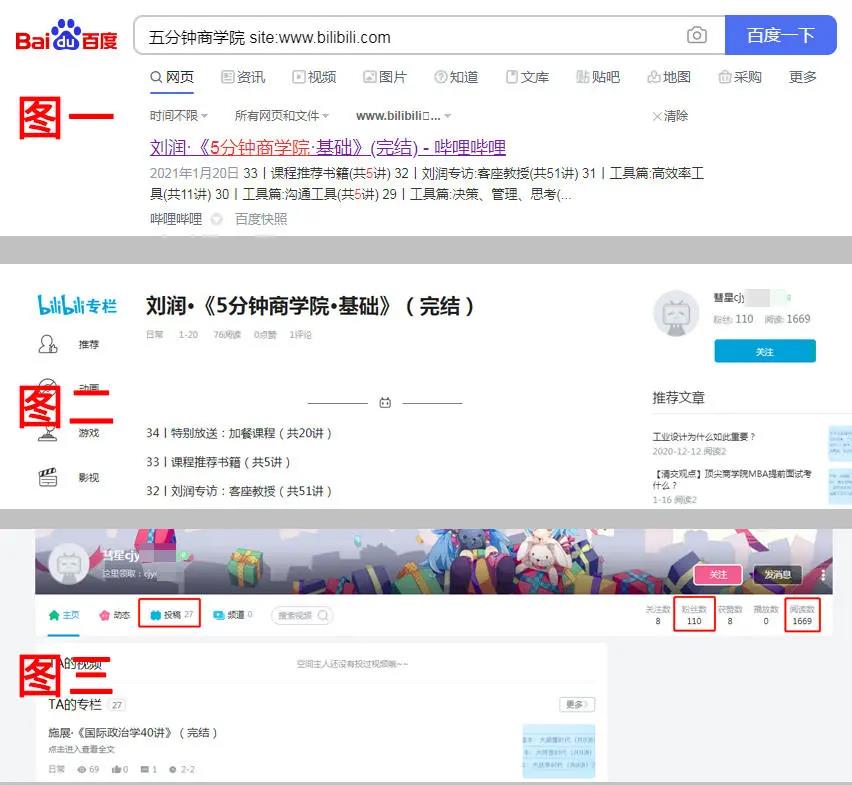Click the 关注数 8 stat

[657, 615]
